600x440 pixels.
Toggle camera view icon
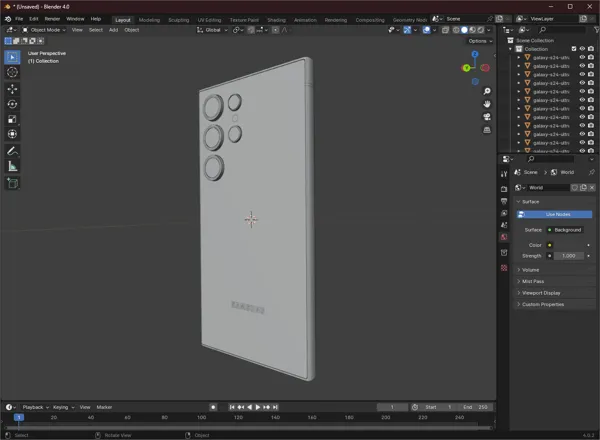[x=487, y=117]
